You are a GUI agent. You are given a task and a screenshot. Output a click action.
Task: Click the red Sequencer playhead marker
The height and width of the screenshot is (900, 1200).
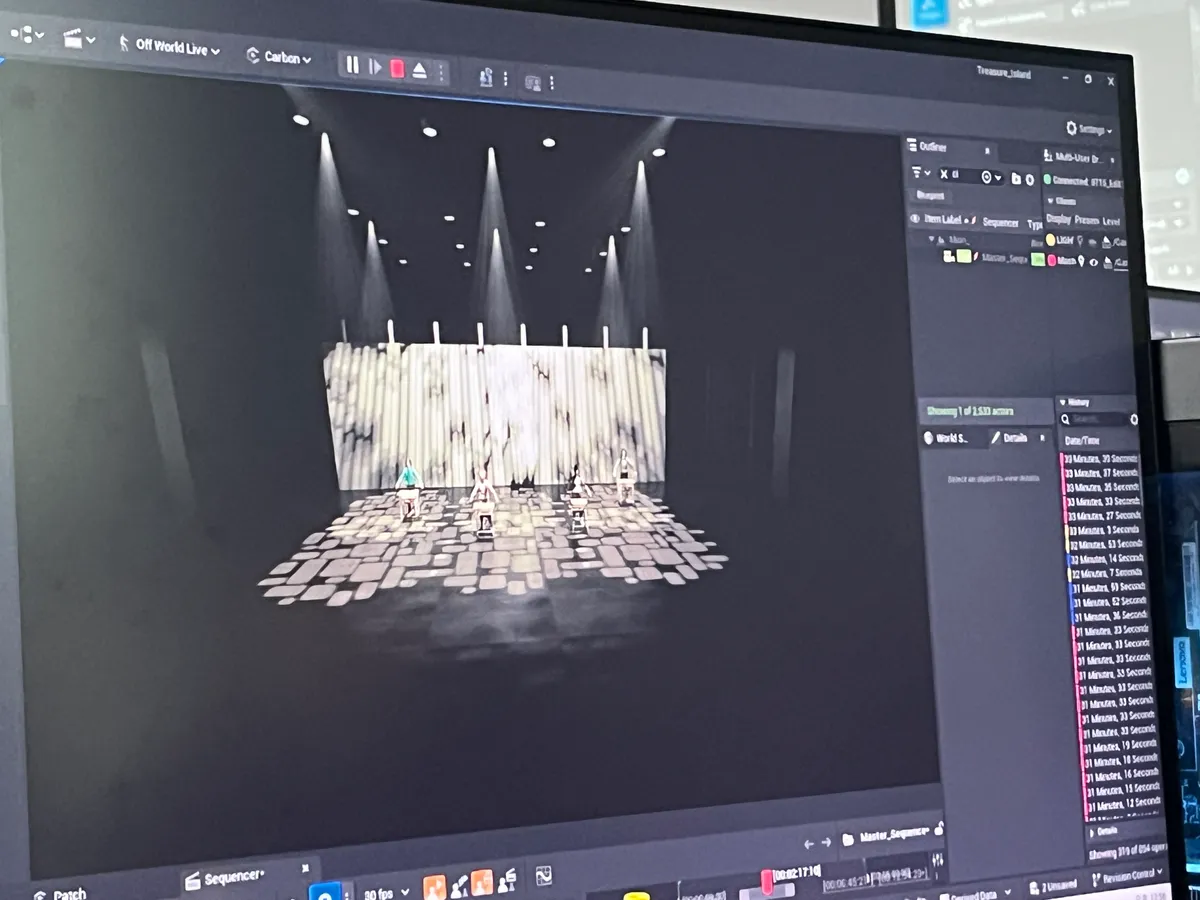[767, 881]
